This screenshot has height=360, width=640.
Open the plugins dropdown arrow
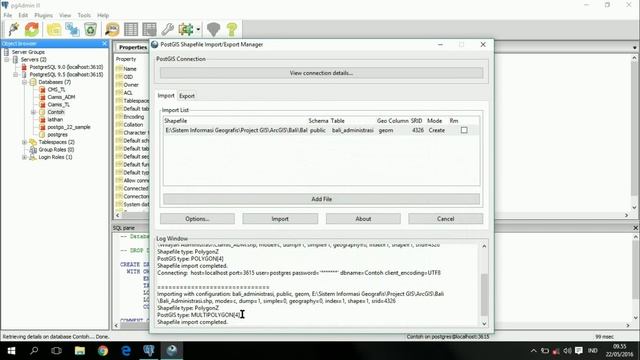(198, 29)
